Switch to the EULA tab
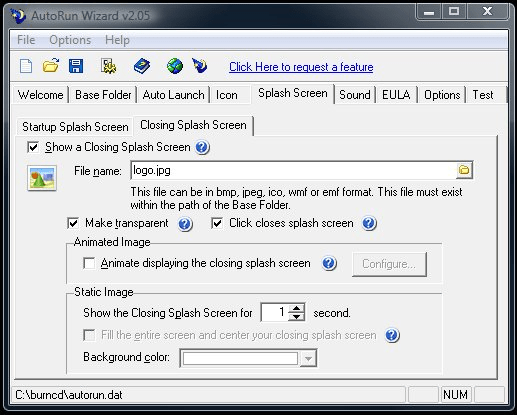The image size is (517, 415). [396, 95]
